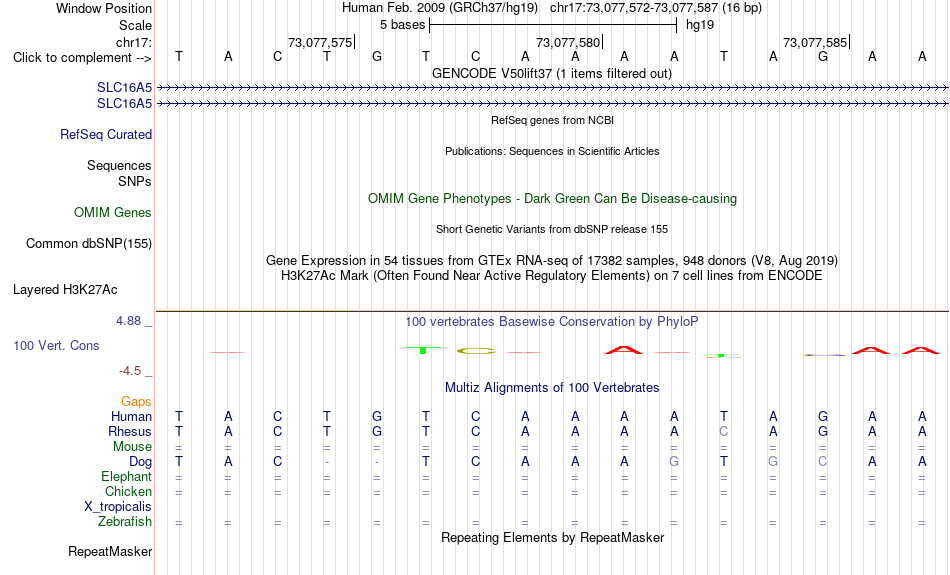950x575 pixels.
Task: Click the 73,077,585 position marker
Action: [x=815, y=42]
